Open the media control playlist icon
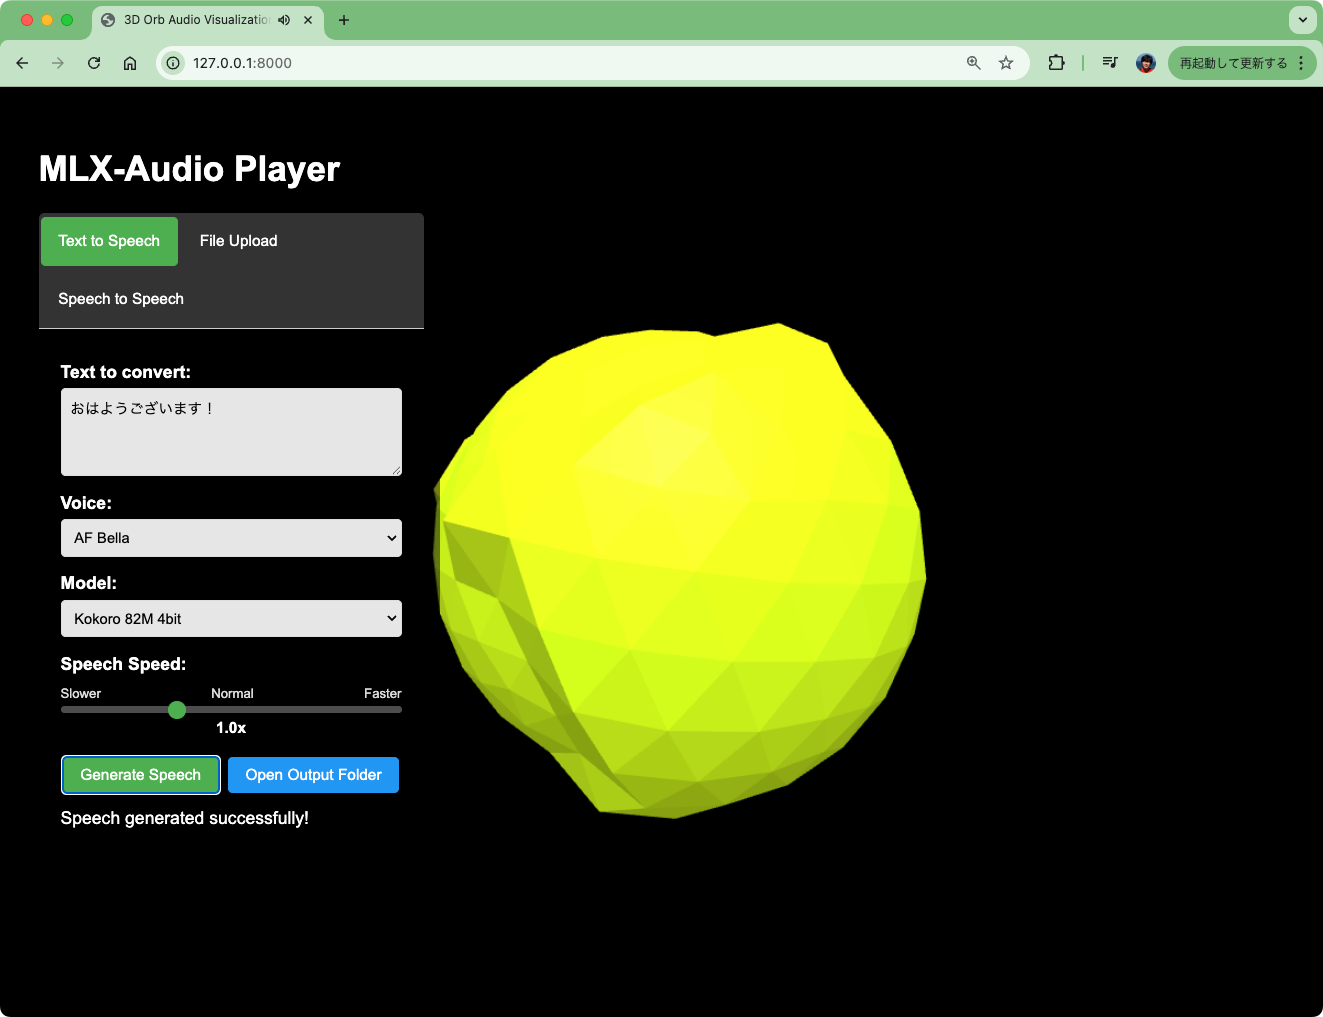Screen dimensions: 1323x1017 click(x=1110, y=63)
